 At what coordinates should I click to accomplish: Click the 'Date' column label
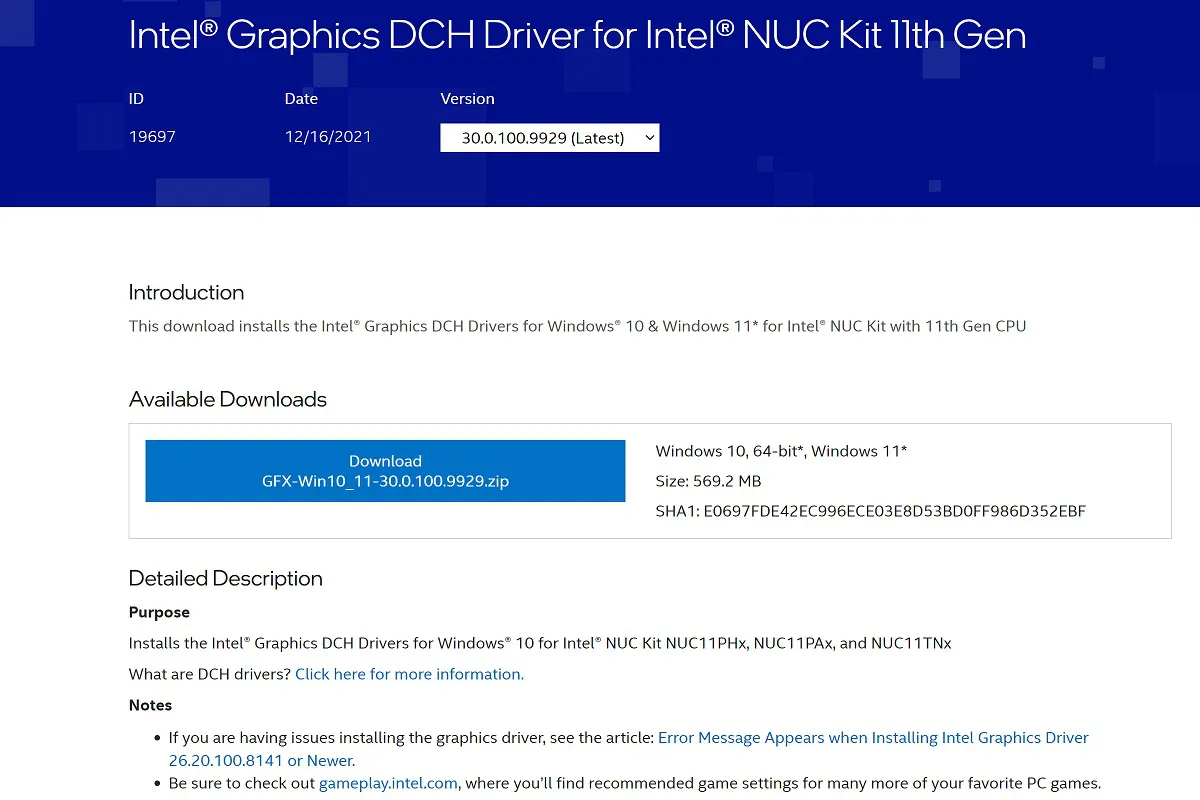point(301,99)
